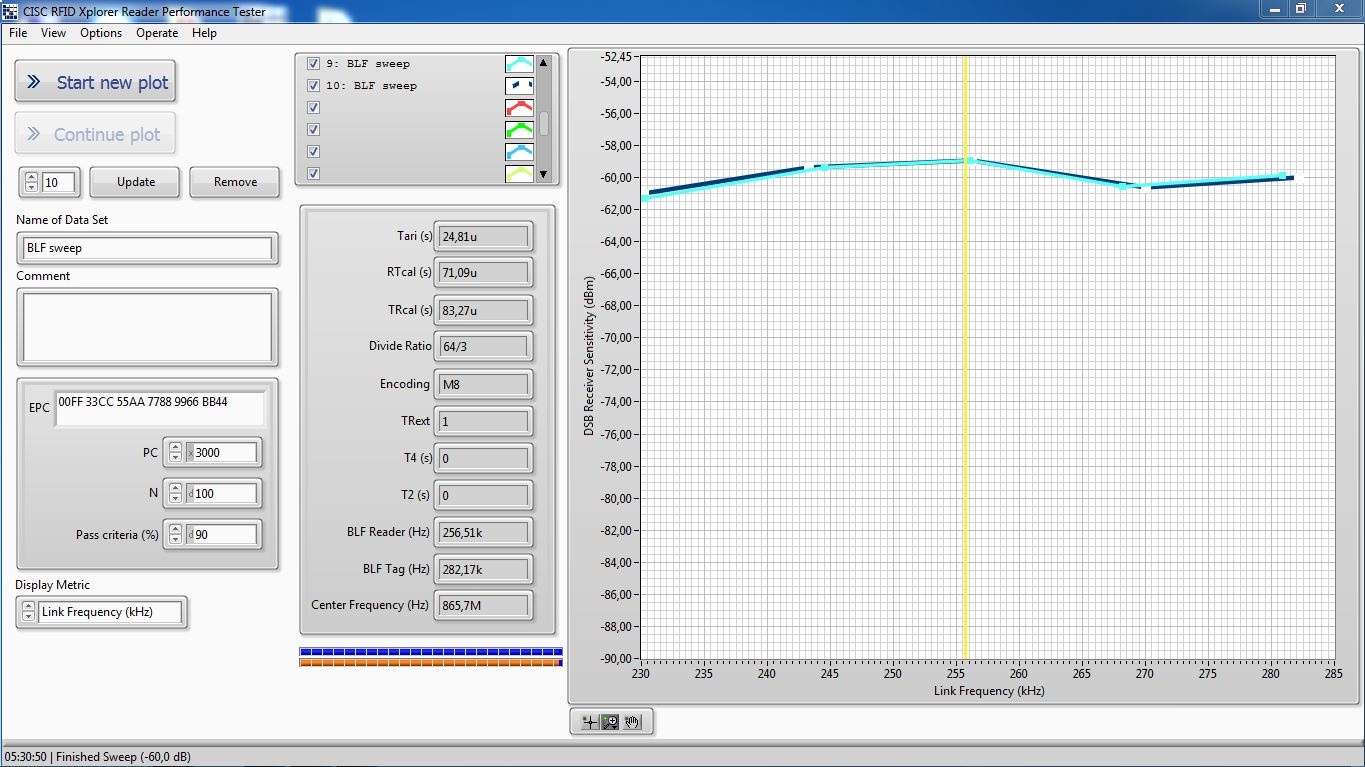
Task: Activate the zoom magnifier graph tool
Action: tap(610, 721)
